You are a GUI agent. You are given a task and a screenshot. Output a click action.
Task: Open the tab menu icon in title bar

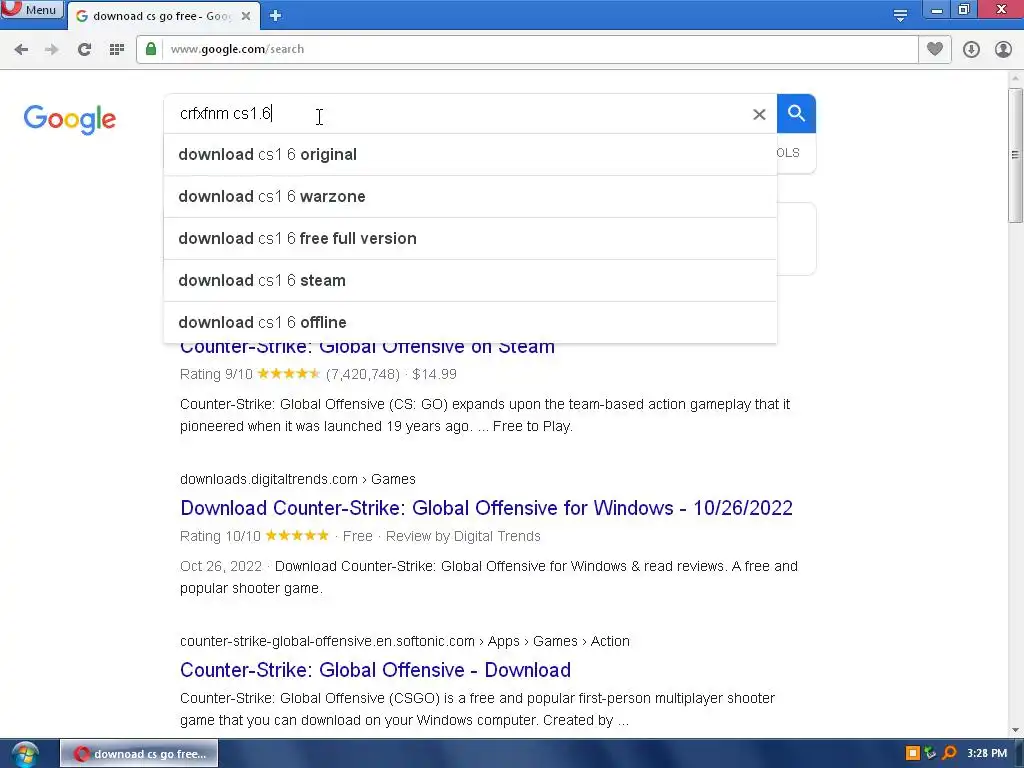(900, 16)
